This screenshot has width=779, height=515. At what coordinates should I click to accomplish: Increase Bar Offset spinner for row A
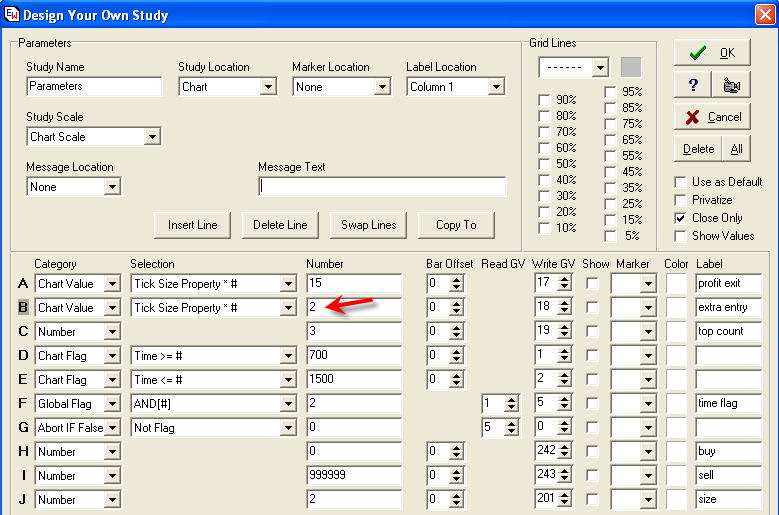pyautogui.click(x=457, y=279)
